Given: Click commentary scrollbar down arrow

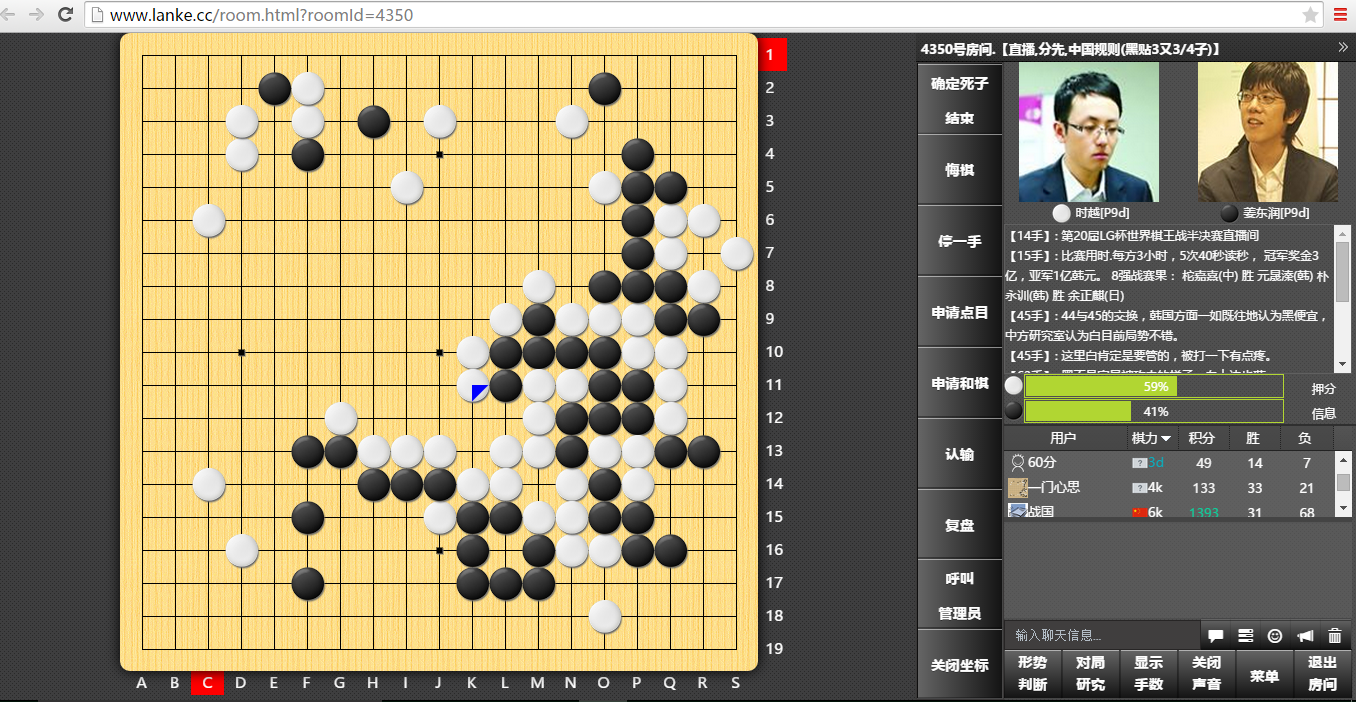Looking at the screenshot, I should (x=1343, y=365).
